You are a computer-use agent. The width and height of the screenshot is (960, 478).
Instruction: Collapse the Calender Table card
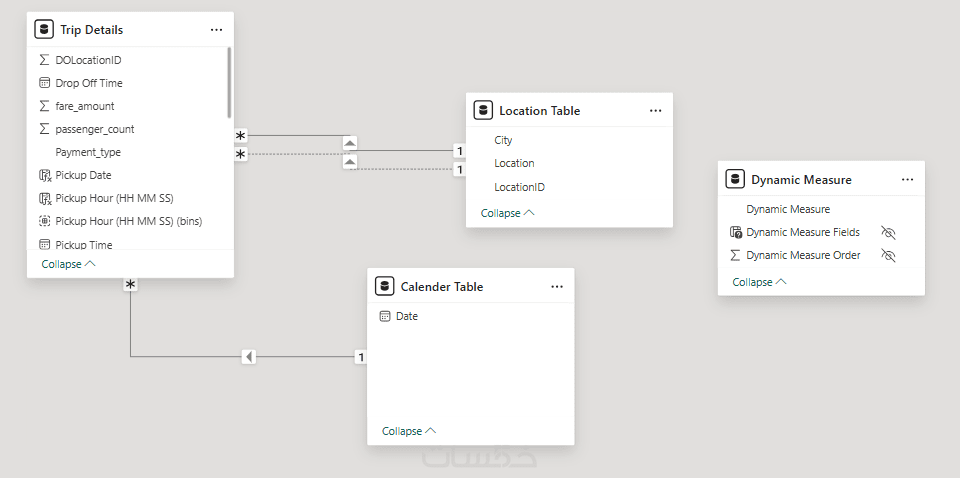pos(409,431)
